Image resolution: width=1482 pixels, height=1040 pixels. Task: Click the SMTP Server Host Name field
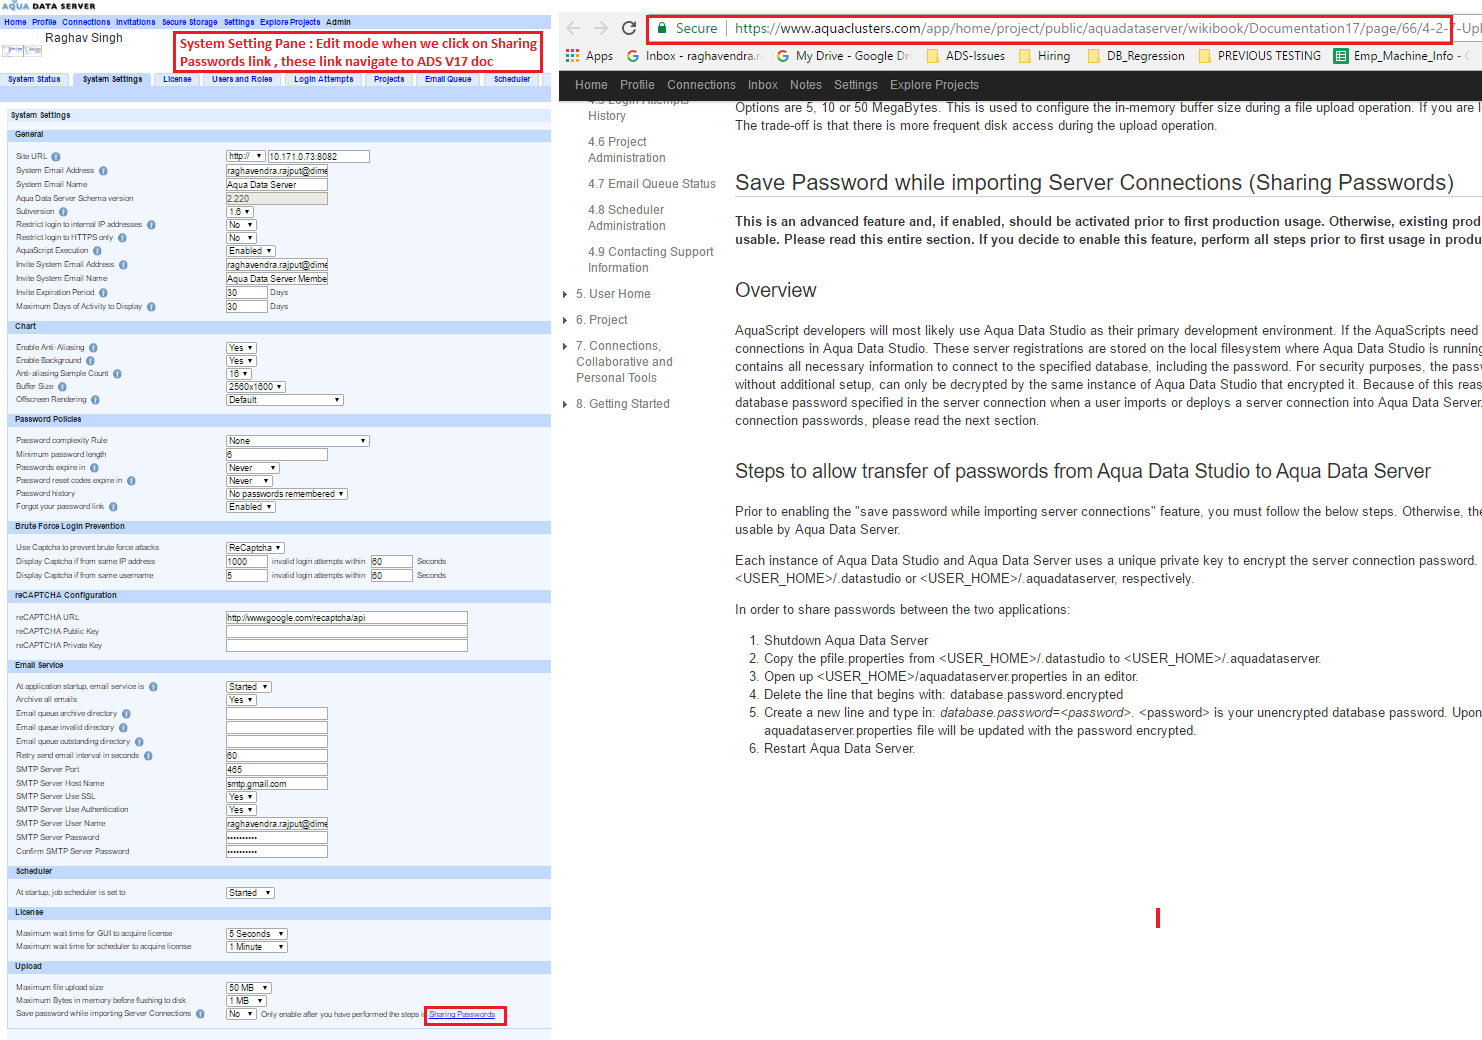pyautogui.click(x=277, y=784)
